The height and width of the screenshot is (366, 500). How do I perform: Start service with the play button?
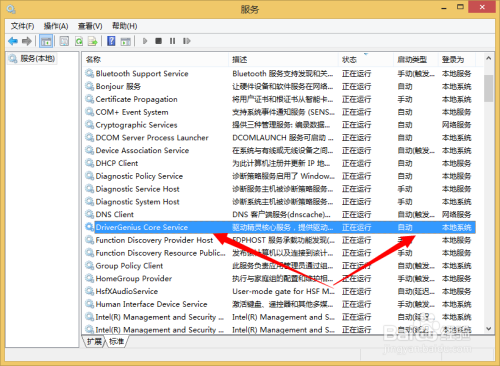(145, 41)
